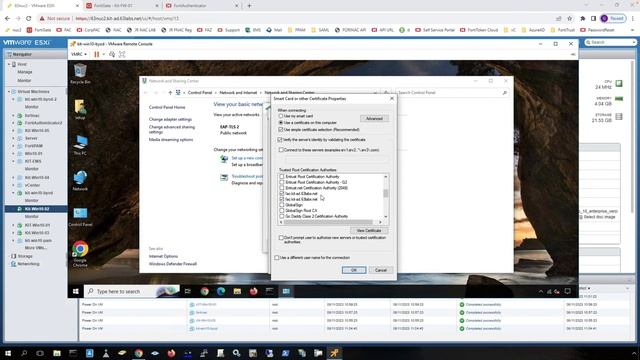The width and height of the screenshot is (640, 360).
Task: Open File Explorer in guest taskbar
Action: (x=237, y=291)
